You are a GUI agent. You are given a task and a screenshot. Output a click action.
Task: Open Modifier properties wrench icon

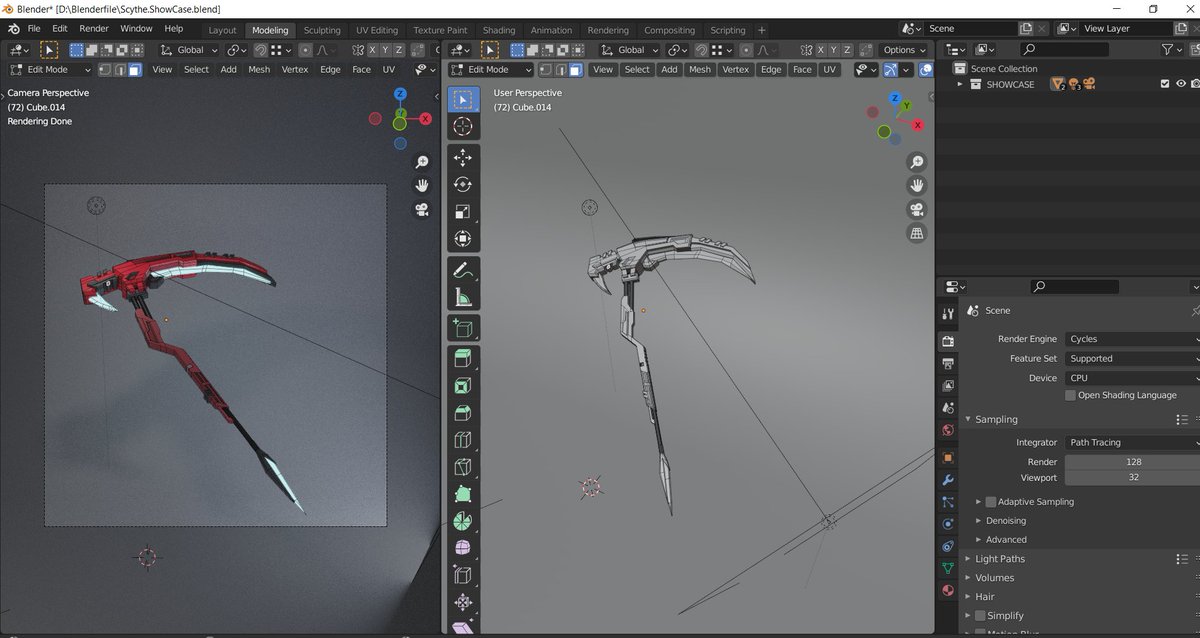pyautogui.click(x=948, y=480)
